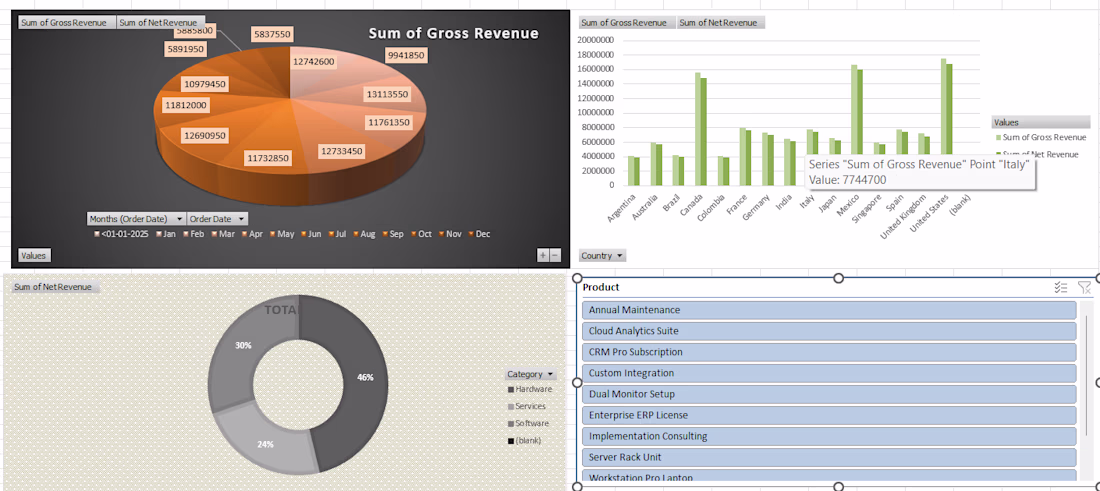Select the 5891950 data label on pie

186,49
